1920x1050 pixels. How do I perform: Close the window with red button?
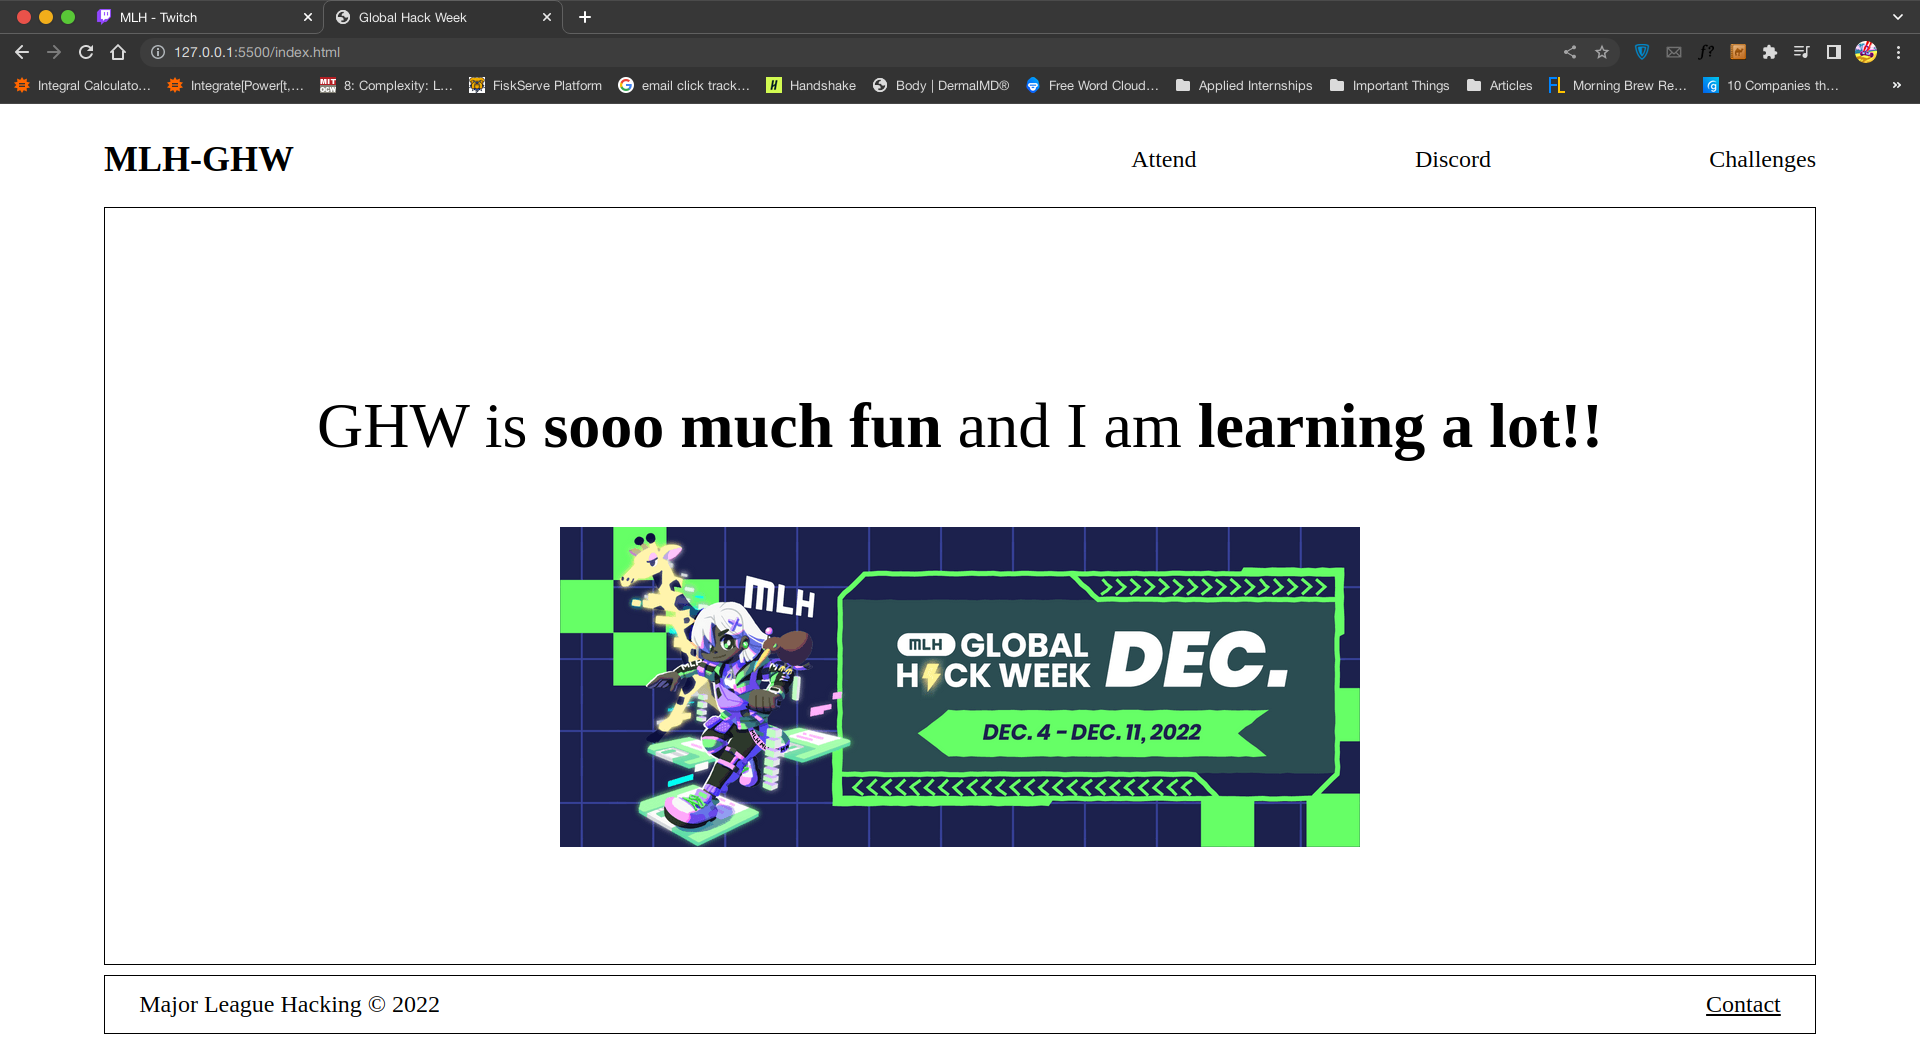[x=24, y=17]
